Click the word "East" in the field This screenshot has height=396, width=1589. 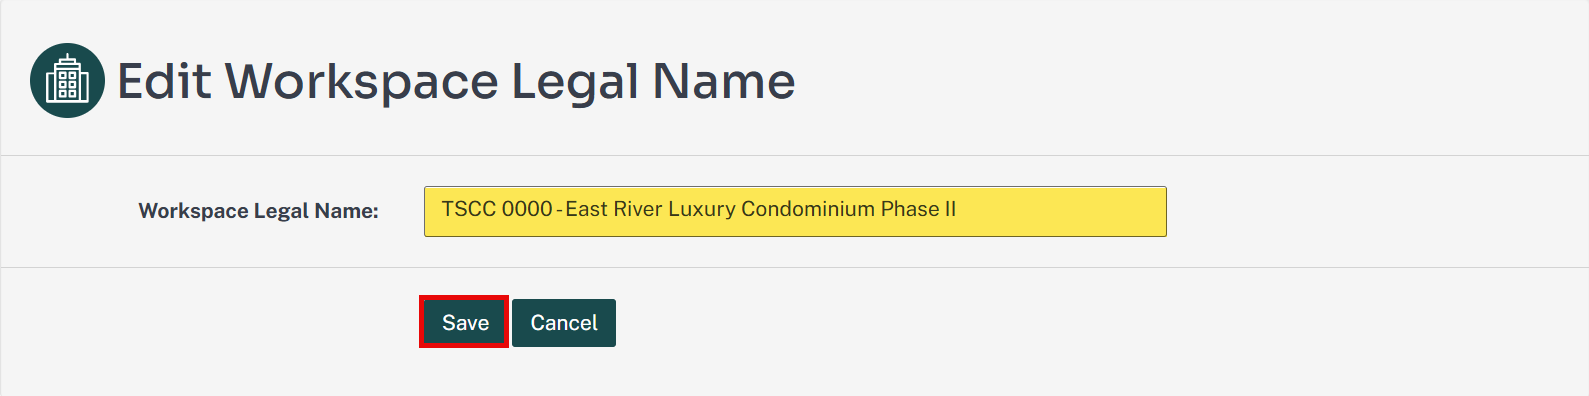click(x=587, y=209)
